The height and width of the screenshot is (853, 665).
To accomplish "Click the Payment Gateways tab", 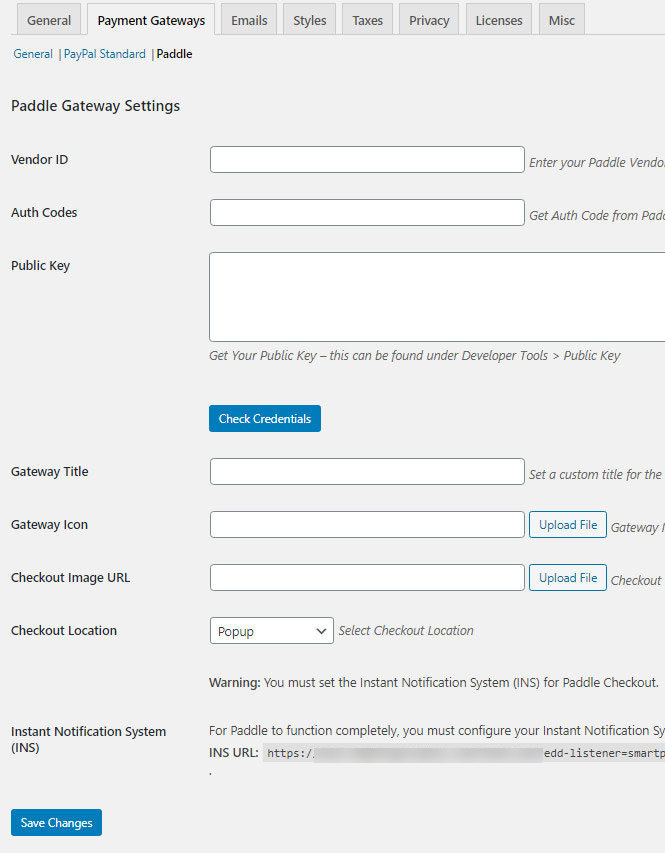I will (x=151, y=20).
